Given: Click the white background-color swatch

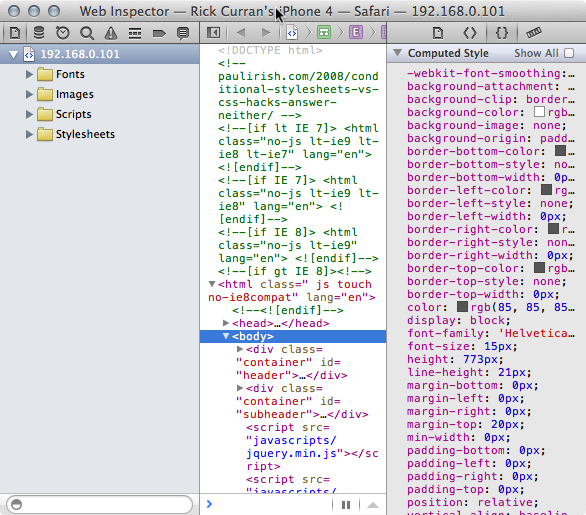Looking at the screenshot, I should (x=539, y=112).
